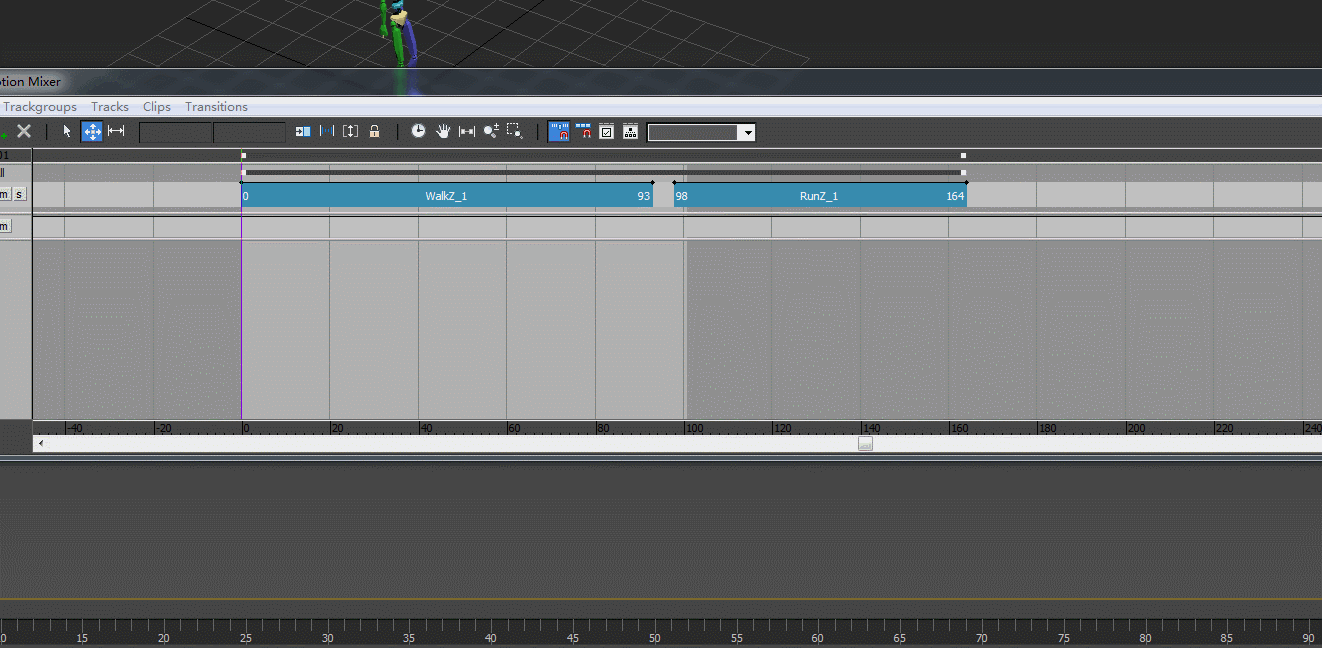Viewport: 1322px width, 648px height.
Task: Toggle the Snap Clips magnet icon
Action: point(583,131)
